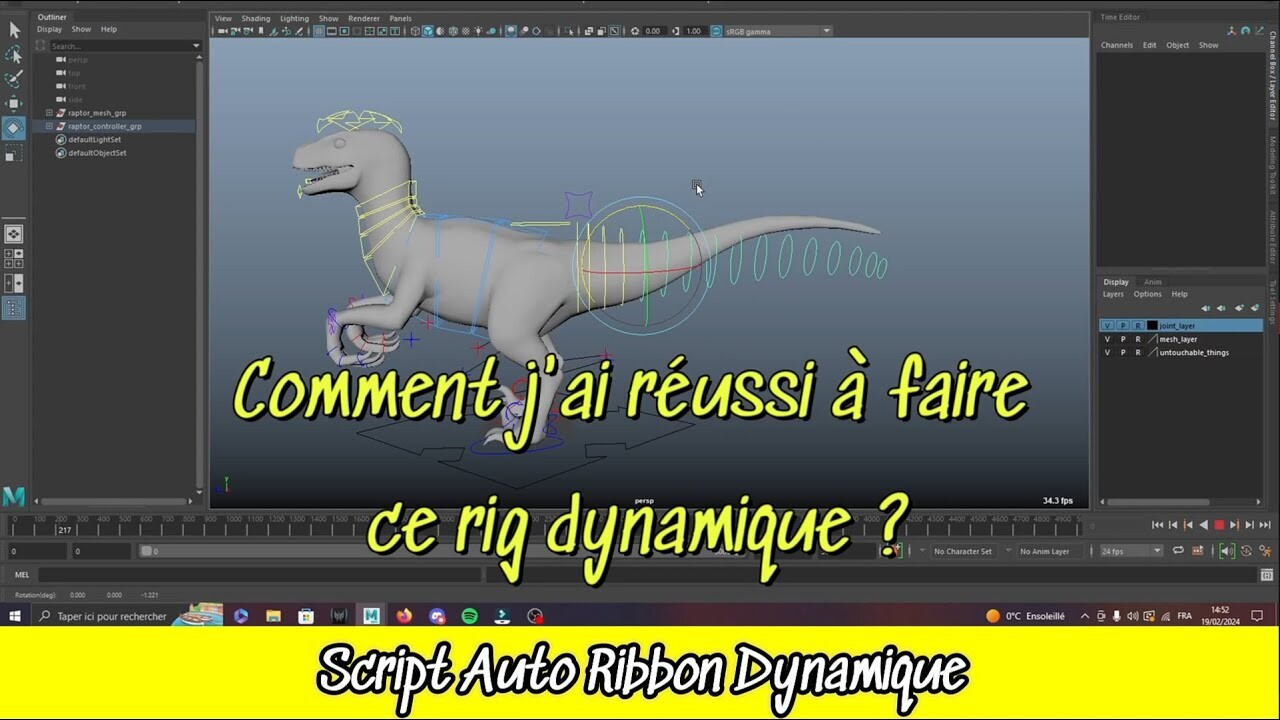Enable the mute audio toggle in the playback bar

click(x=1226, y=550)
